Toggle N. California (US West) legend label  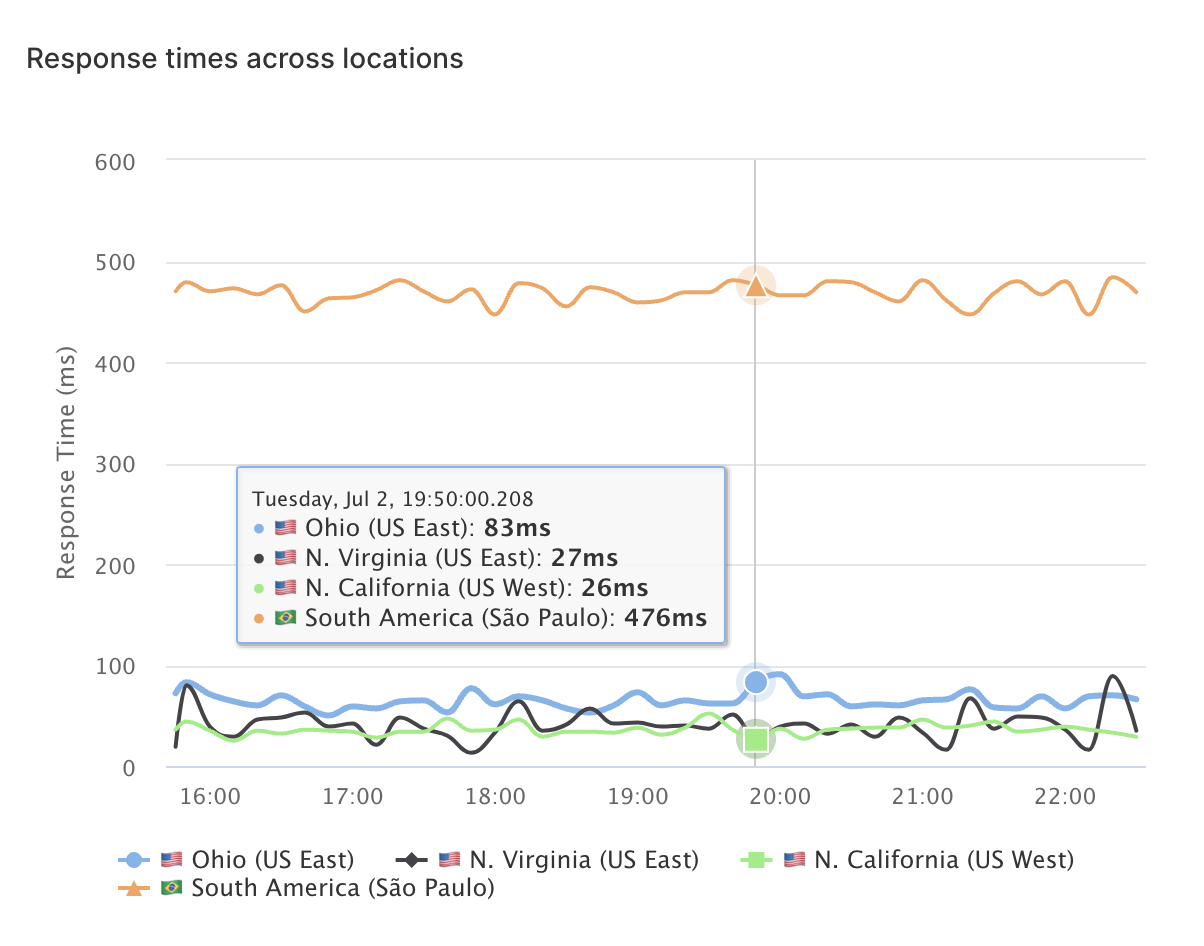pyautogui.click(x=943, y=859)
